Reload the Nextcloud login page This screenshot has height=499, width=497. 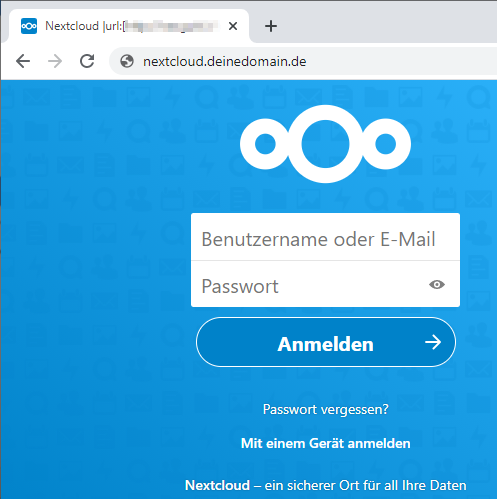(87, 61)
